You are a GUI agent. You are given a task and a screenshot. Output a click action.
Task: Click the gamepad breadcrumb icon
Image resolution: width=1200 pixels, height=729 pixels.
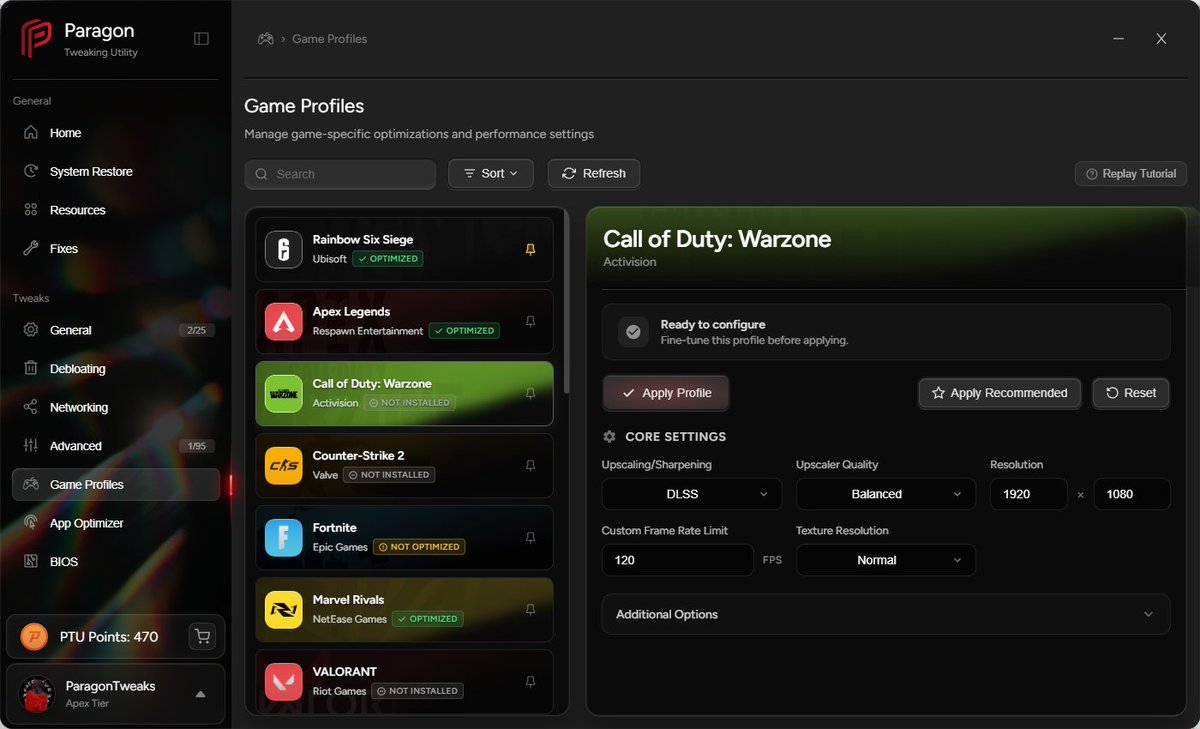pyautogui.click(x=266, y=39)
